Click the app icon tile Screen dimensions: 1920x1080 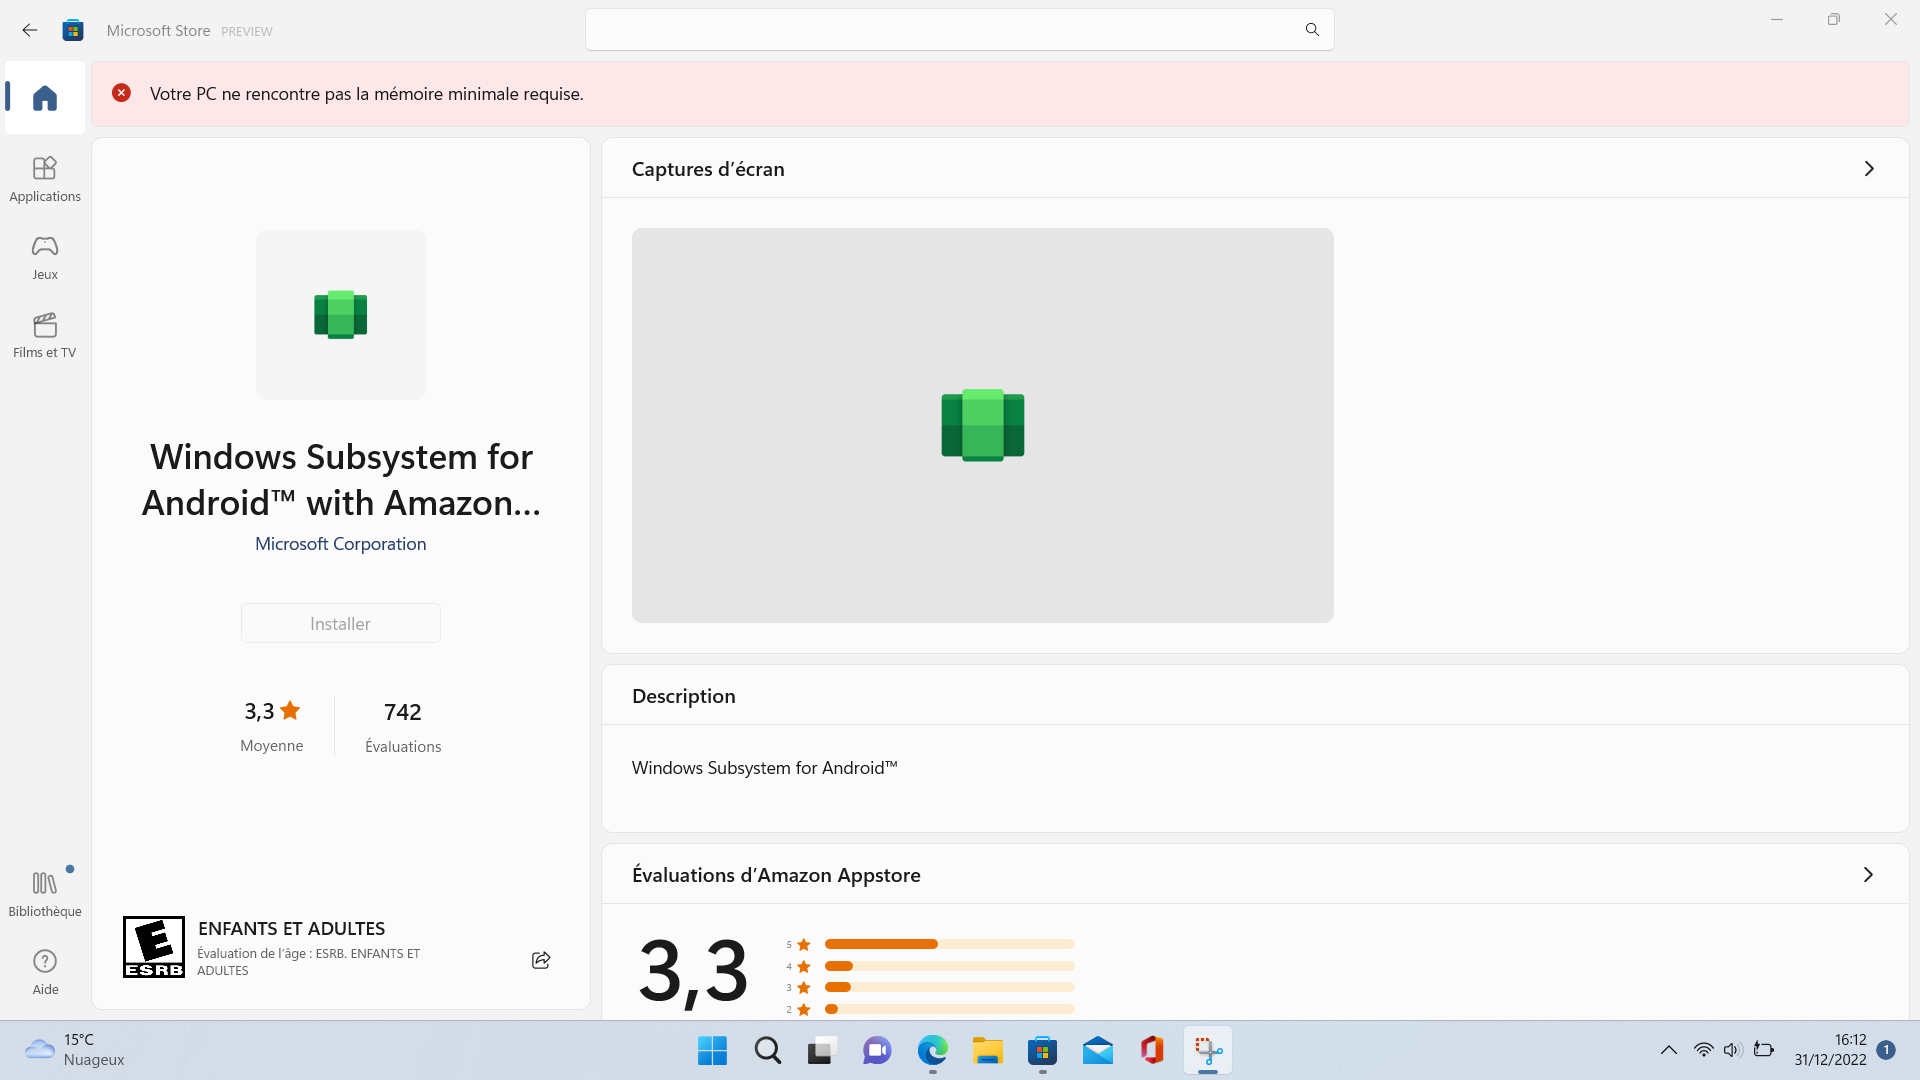341,315
